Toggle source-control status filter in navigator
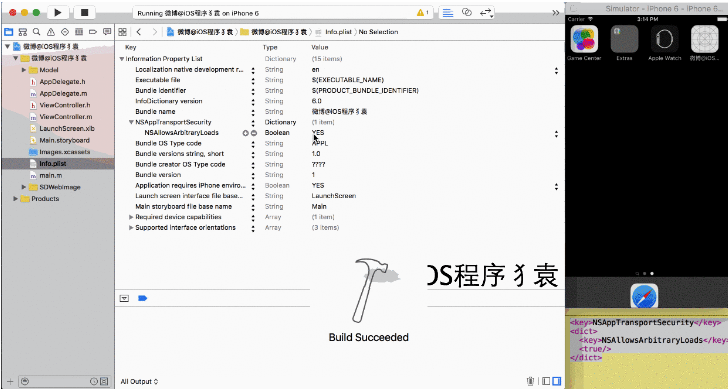 coord(104,382)
